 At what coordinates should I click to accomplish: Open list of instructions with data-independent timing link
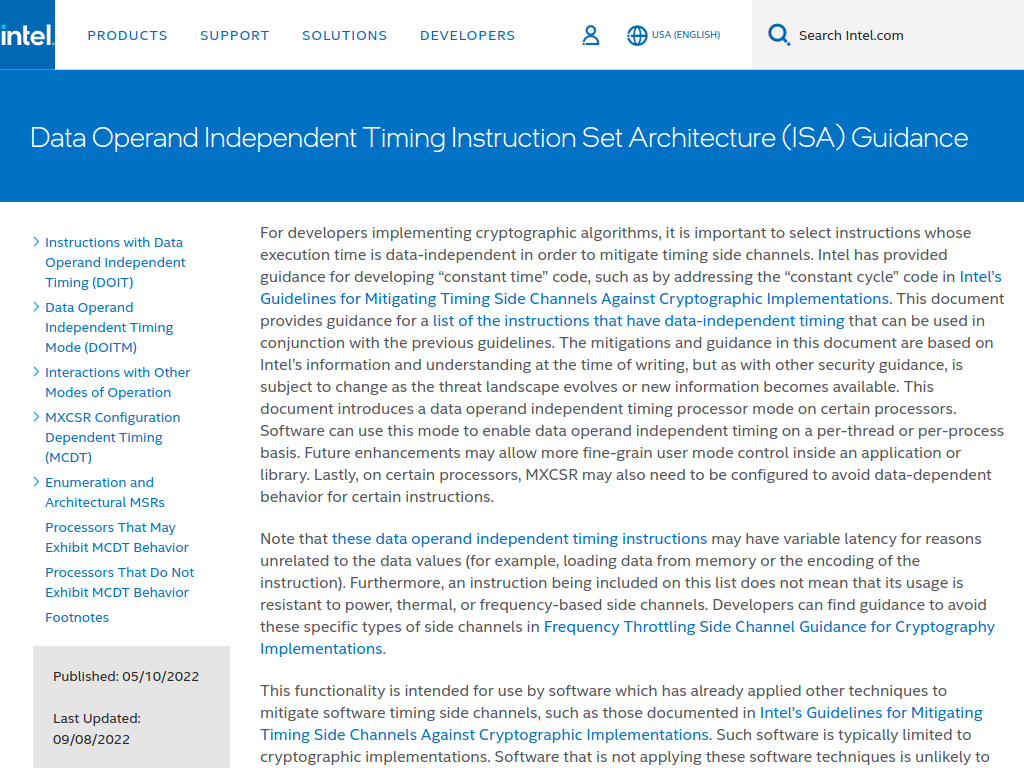click(638, 321)
